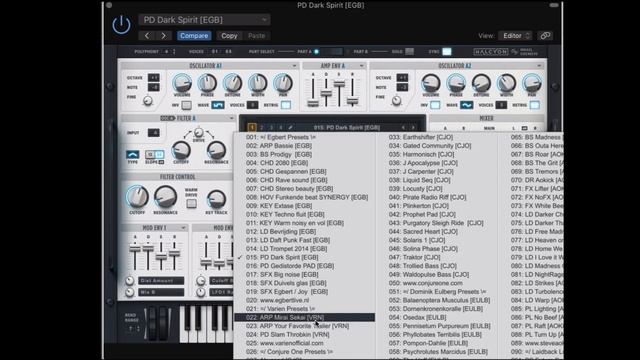The height and width of the screenshot is (360, 640).
Task: Click the Copy button
Action: point(229,36)
